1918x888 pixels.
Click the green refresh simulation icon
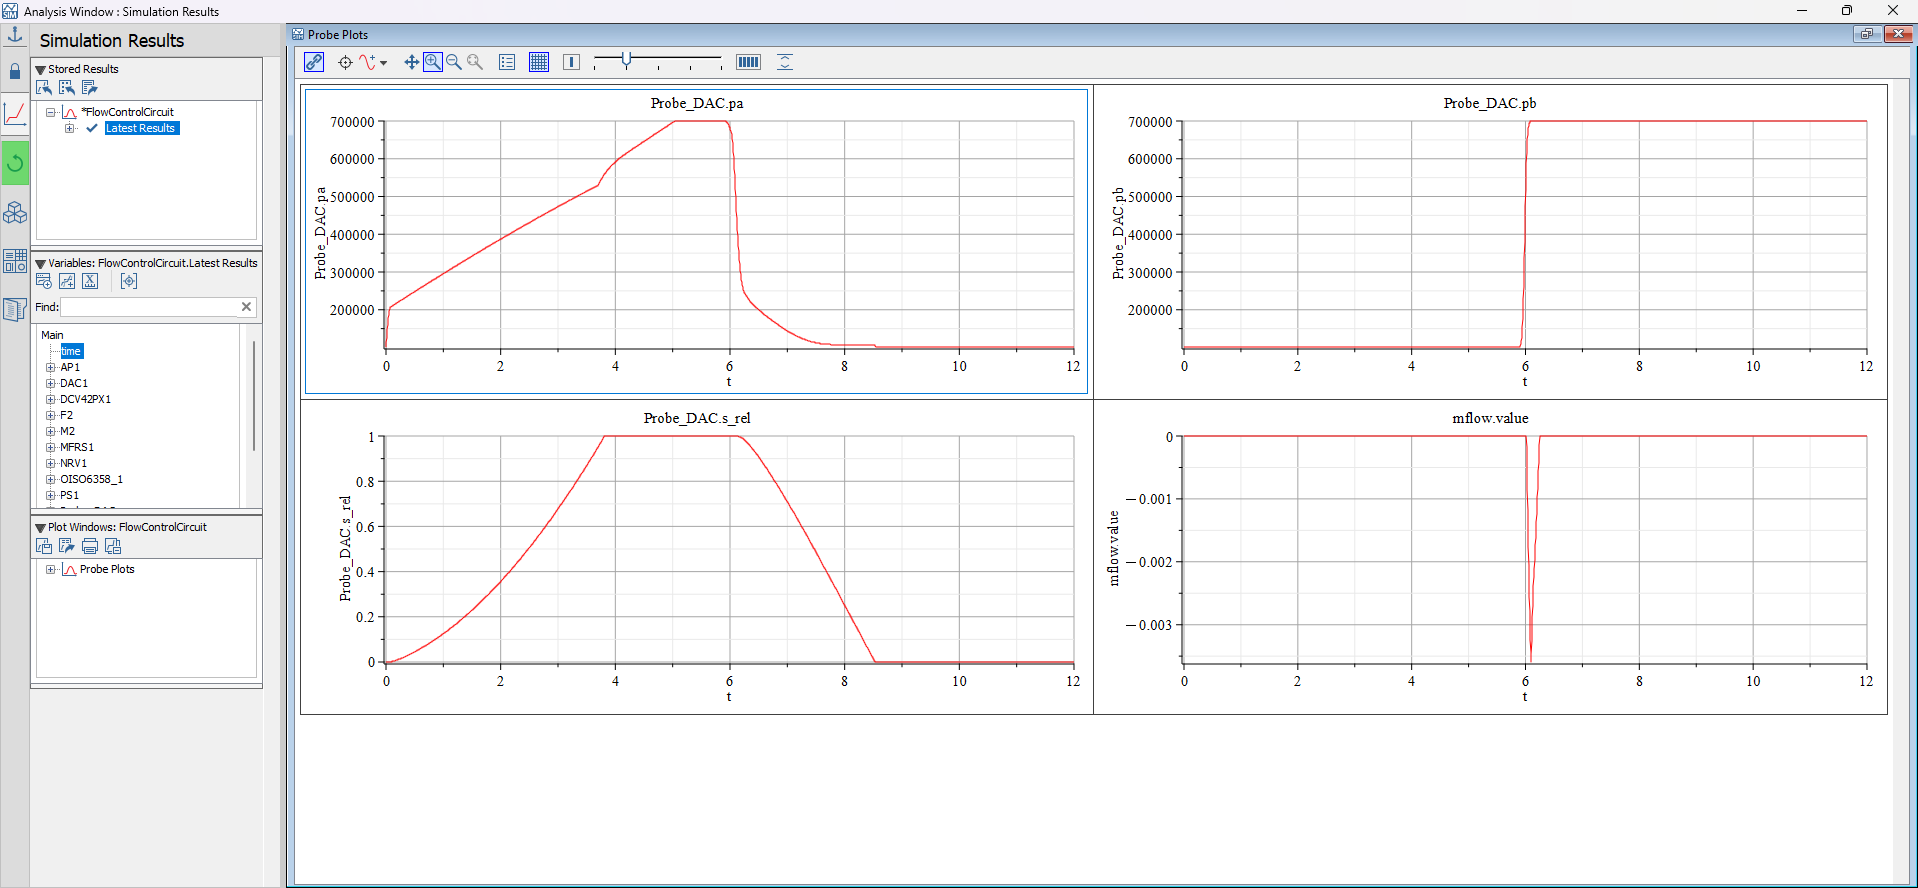coord(15,163)
